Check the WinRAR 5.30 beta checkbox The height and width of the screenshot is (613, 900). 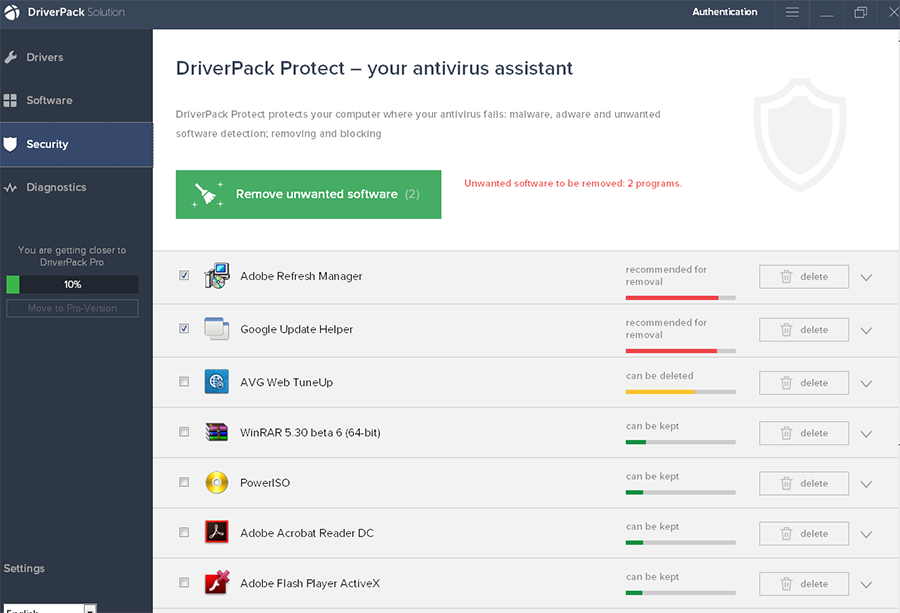(184, 432)
